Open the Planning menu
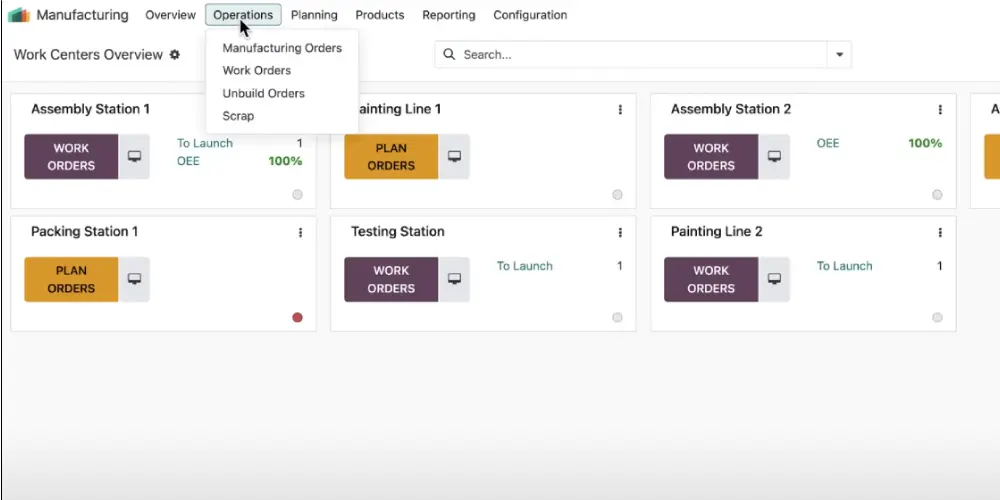Image resolution: width=1000 pixels, height=500 pixels. [x=314, y=15]
